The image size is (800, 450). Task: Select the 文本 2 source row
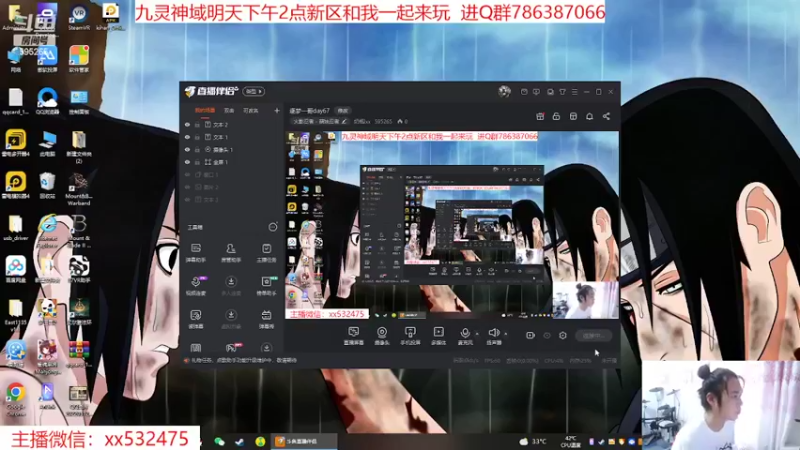(x=232, y=124)
